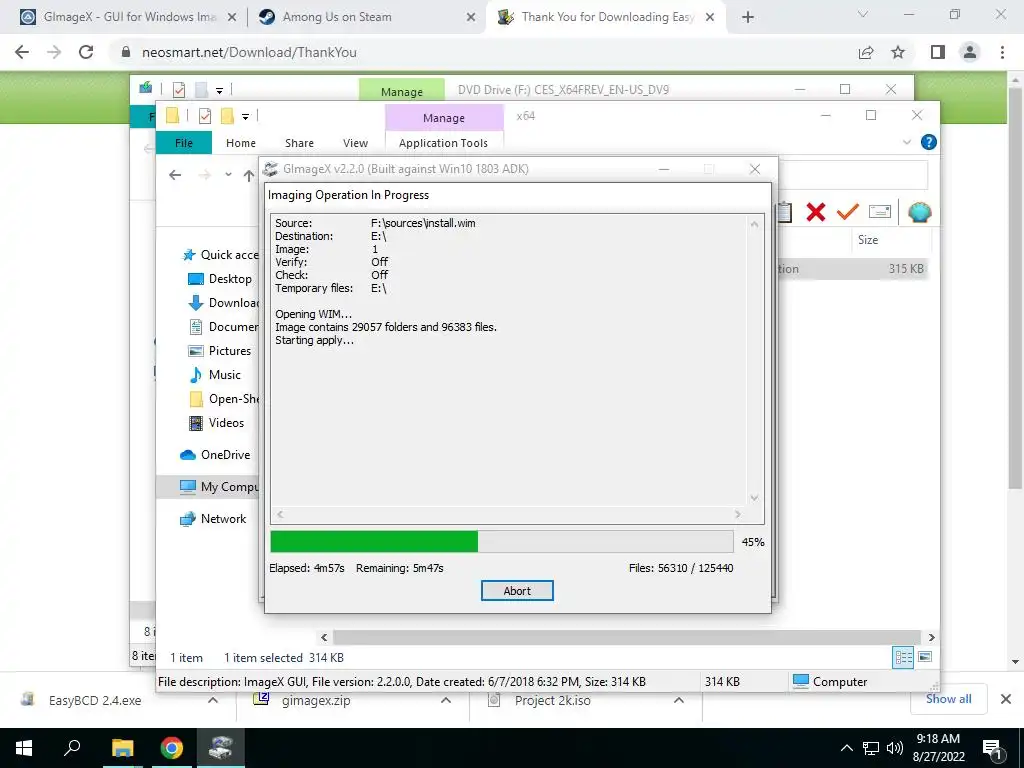
Task: Share this page icon in Chrome
Action: coord(866,52)
